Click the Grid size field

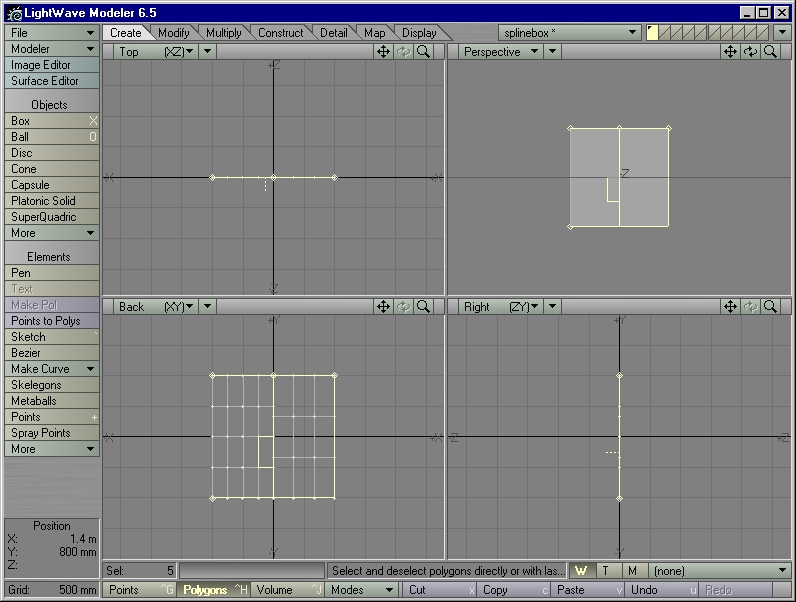pyautogui.click(x=52, y=590)
